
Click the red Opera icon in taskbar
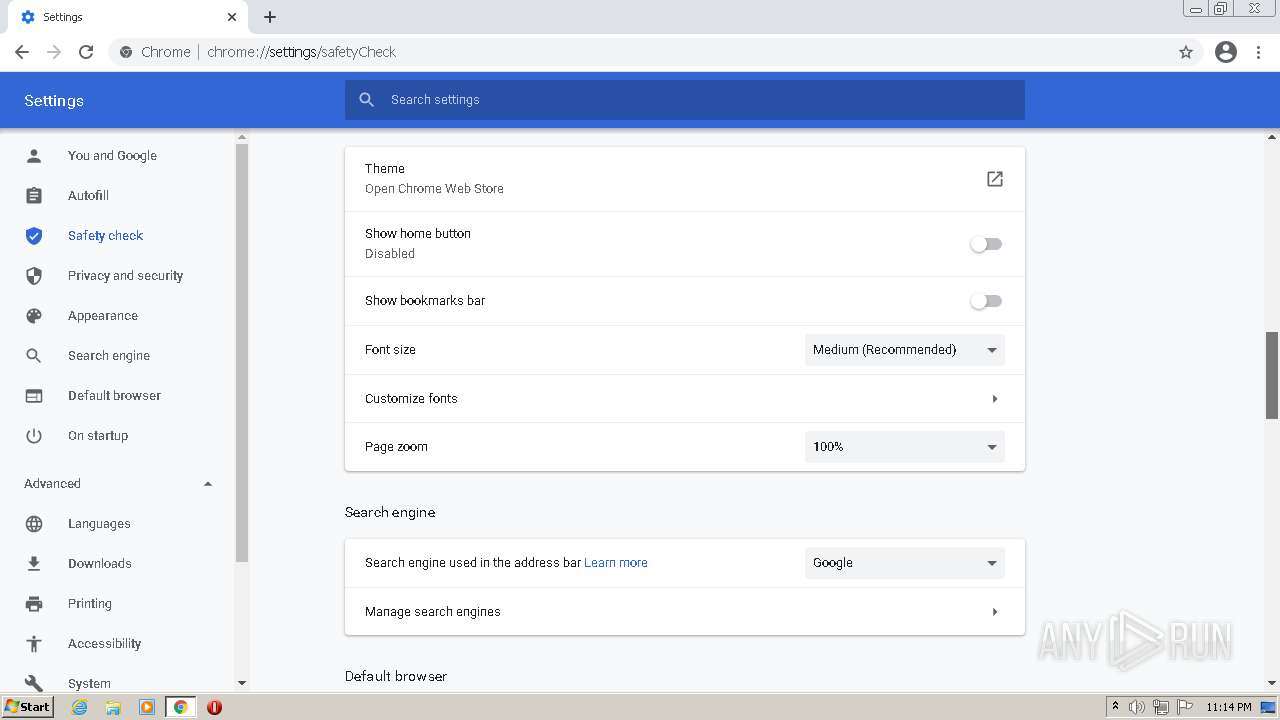(214, 707)
